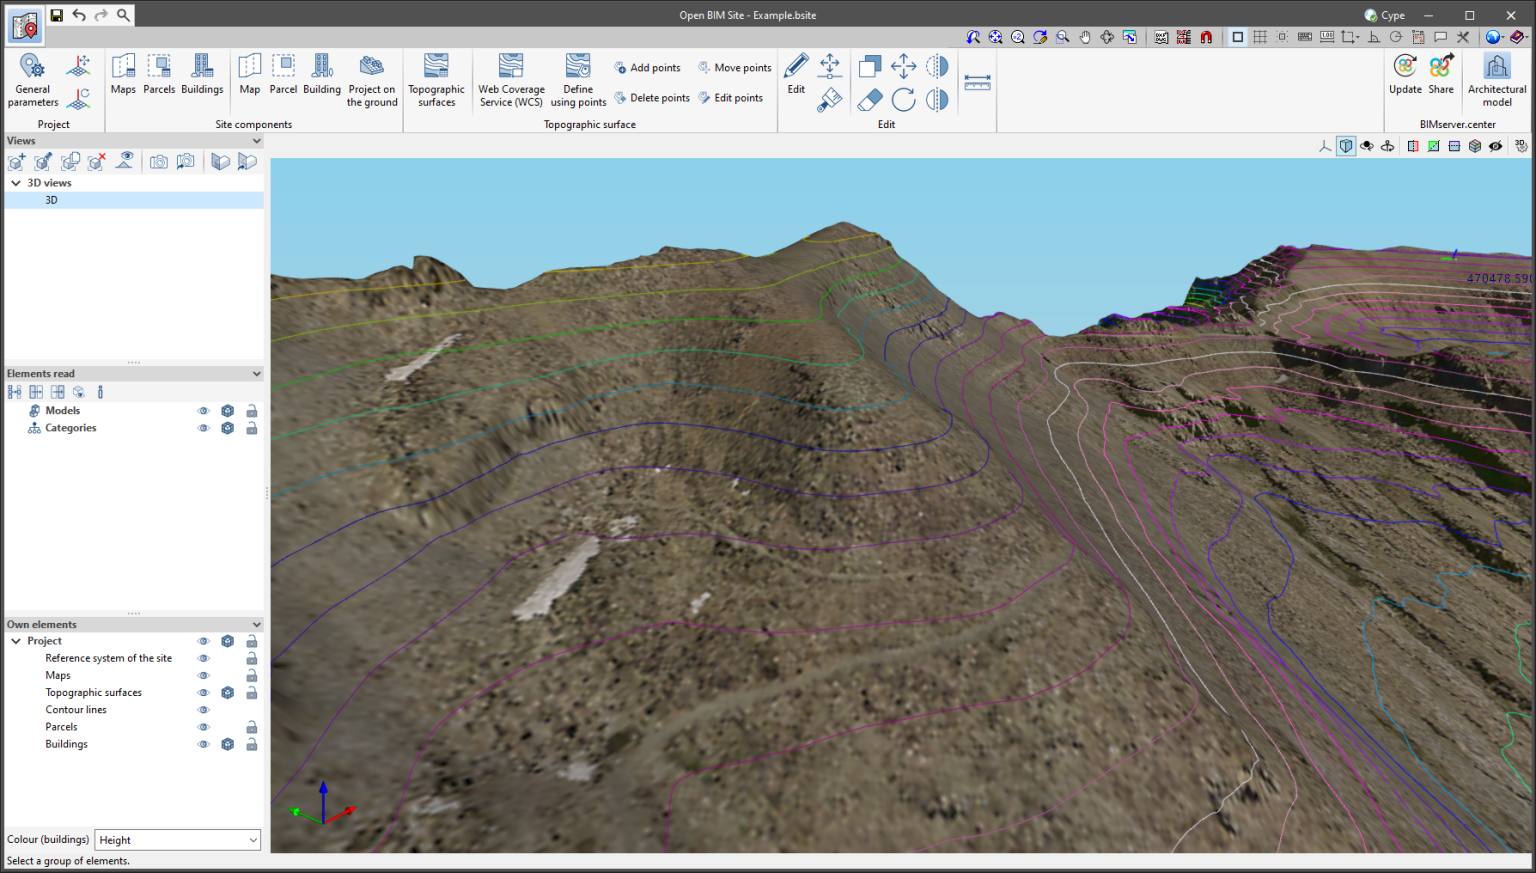Image resolution: width=1536 pixels, height=873 pixels.
Task: Select the Delete points tool
Action: [651, 97]
